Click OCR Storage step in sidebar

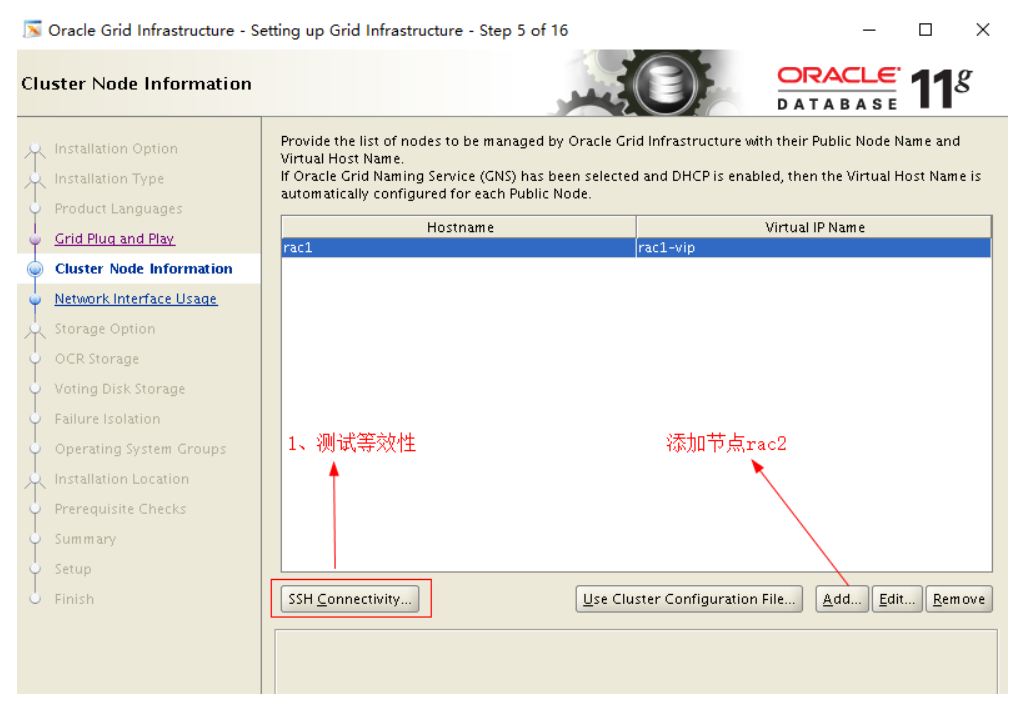pos(97,359)
